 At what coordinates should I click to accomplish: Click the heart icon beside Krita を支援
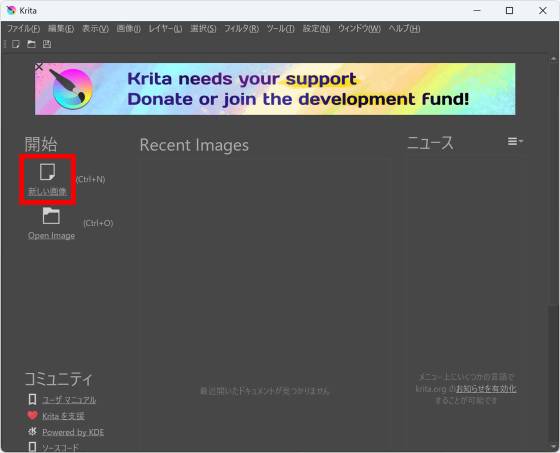click(32, 415)
